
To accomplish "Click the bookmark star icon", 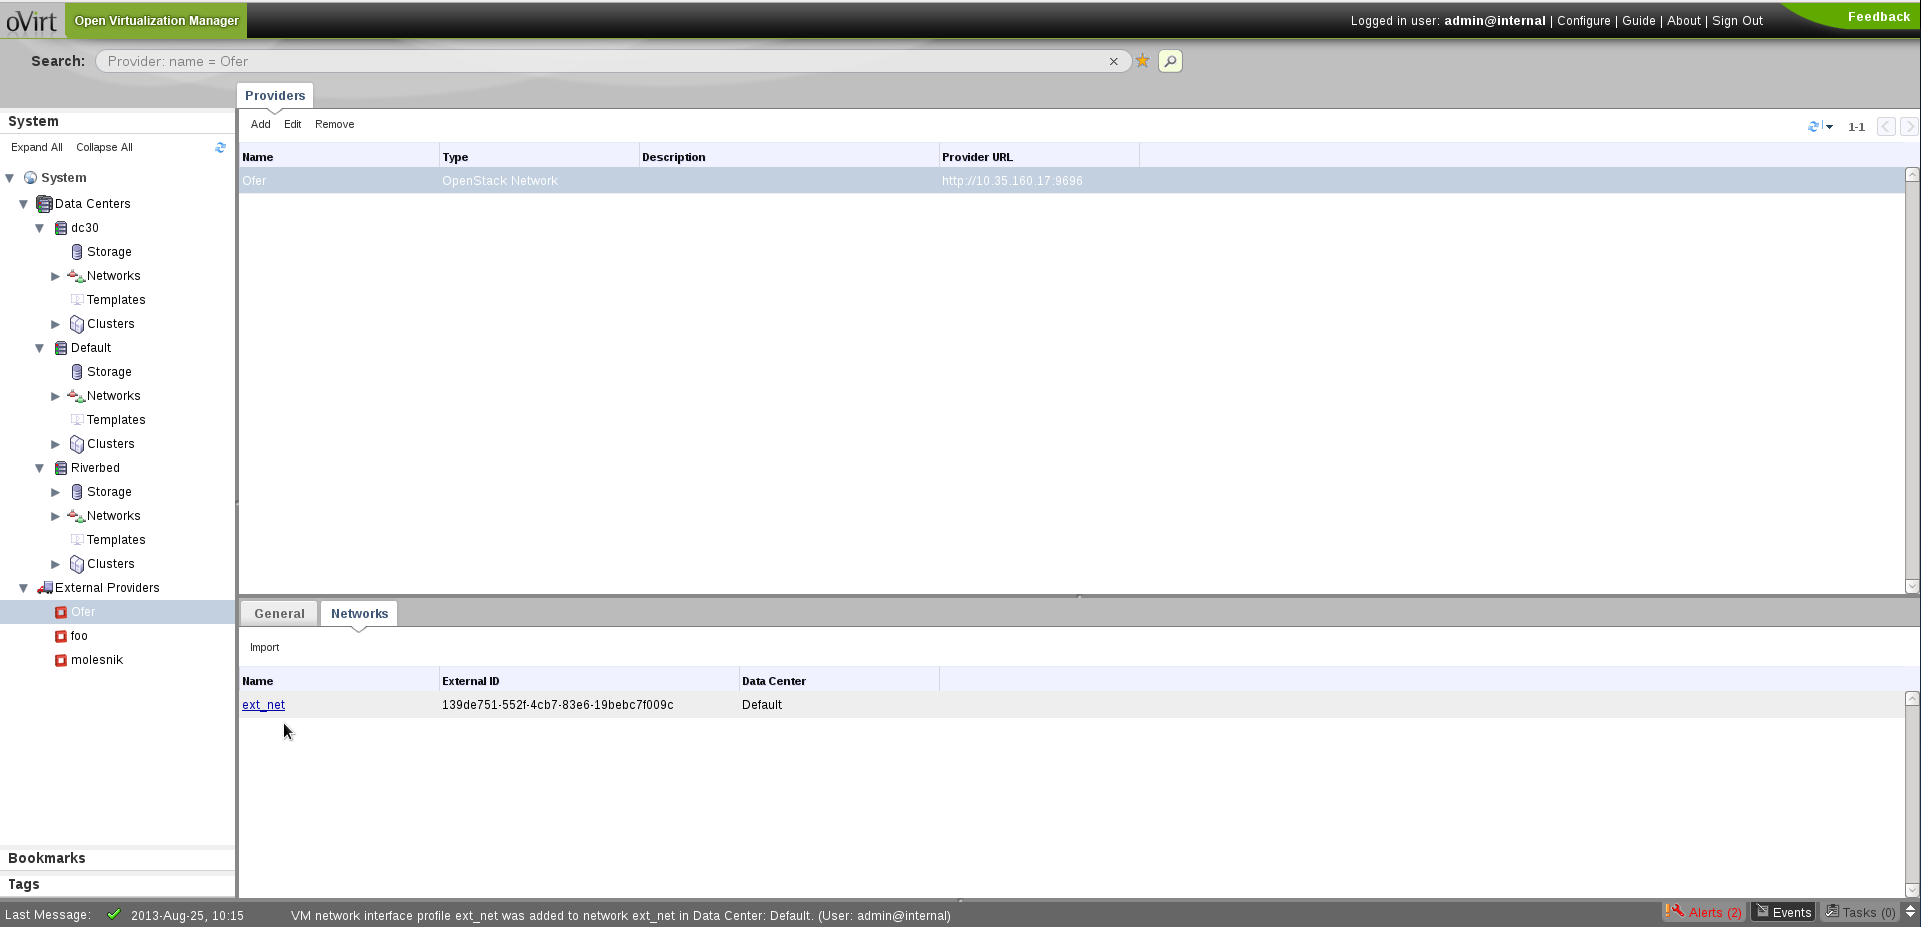I will point(1142,61).
